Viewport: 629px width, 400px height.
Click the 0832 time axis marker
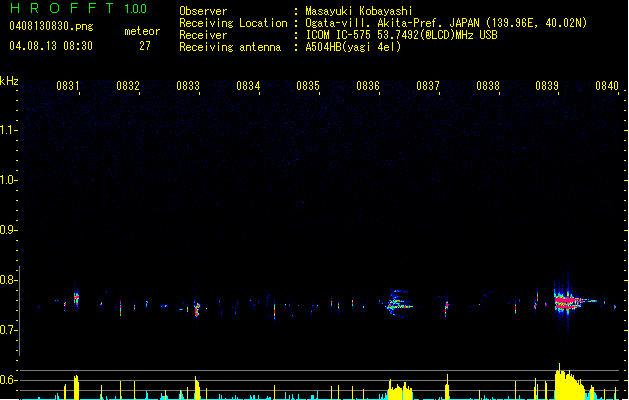128,86
